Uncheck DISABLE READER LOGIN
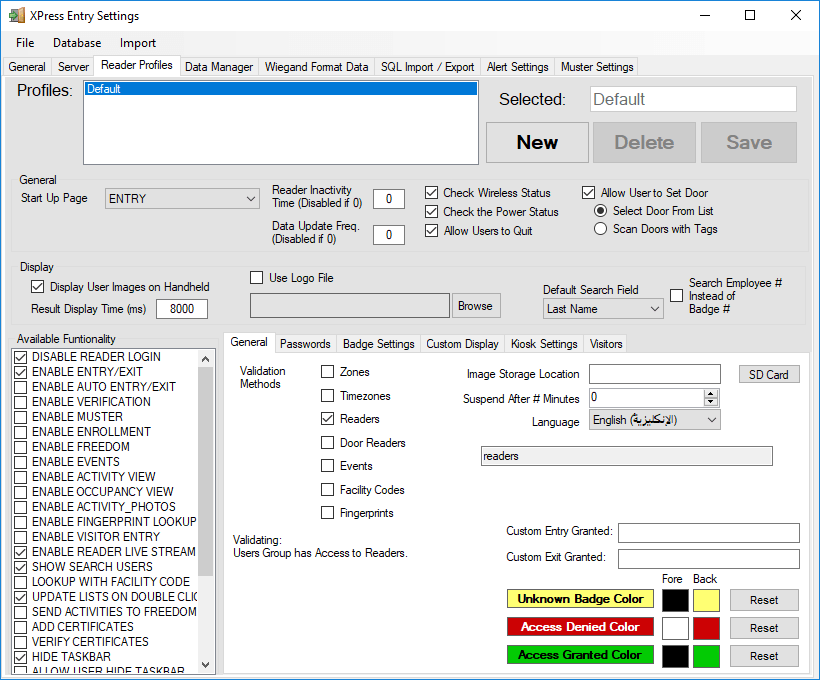This screenshot has width=820, height=680. pyautogui.click(x=20, y=357)
